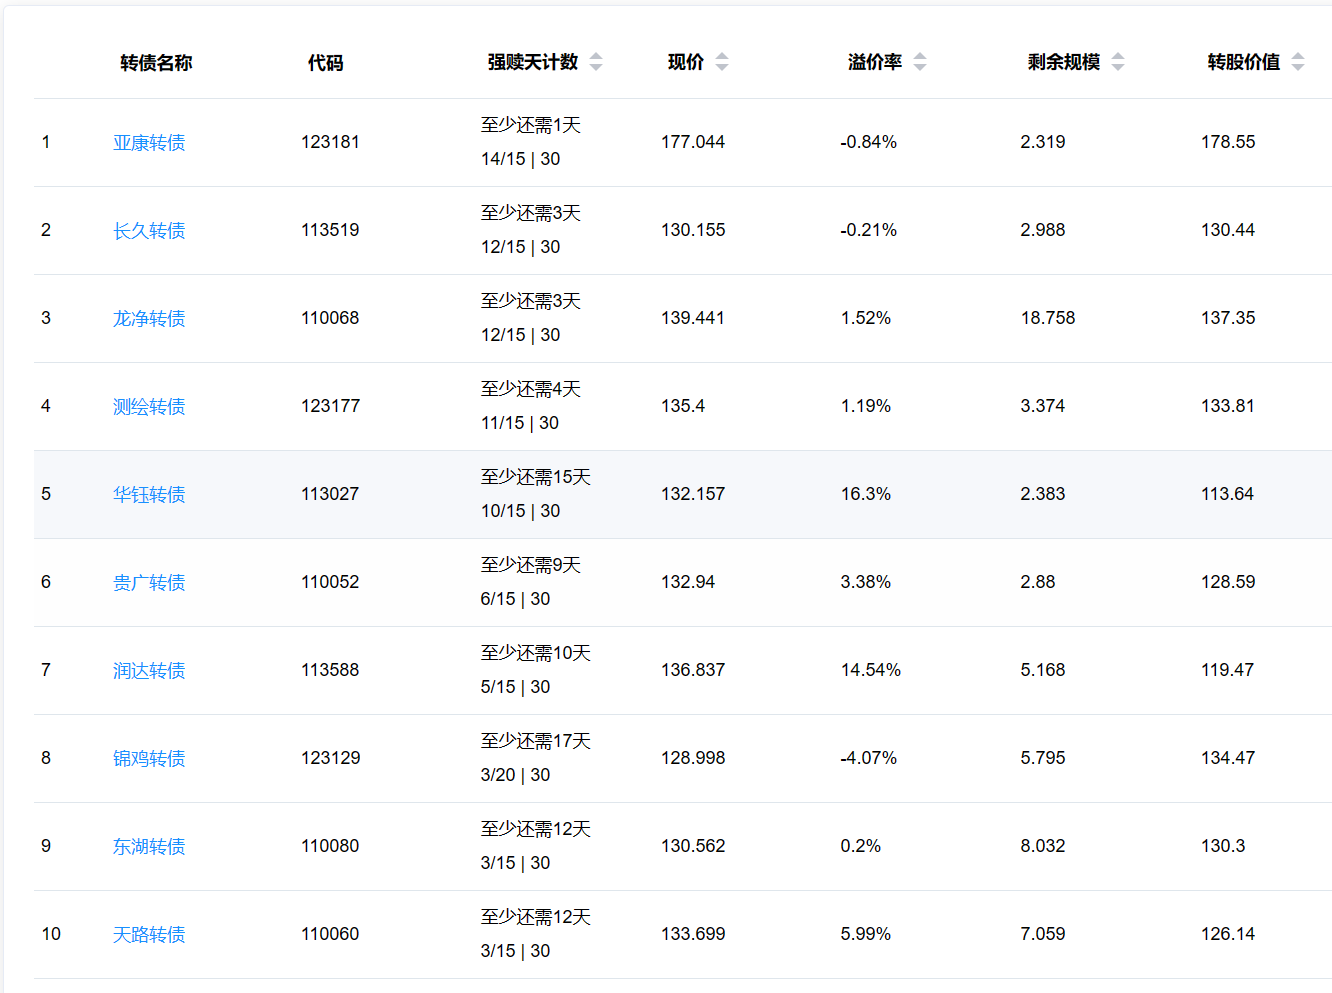Click bond code 123181 cell
Screen dimensions: 1332x993
pos(330,142)
